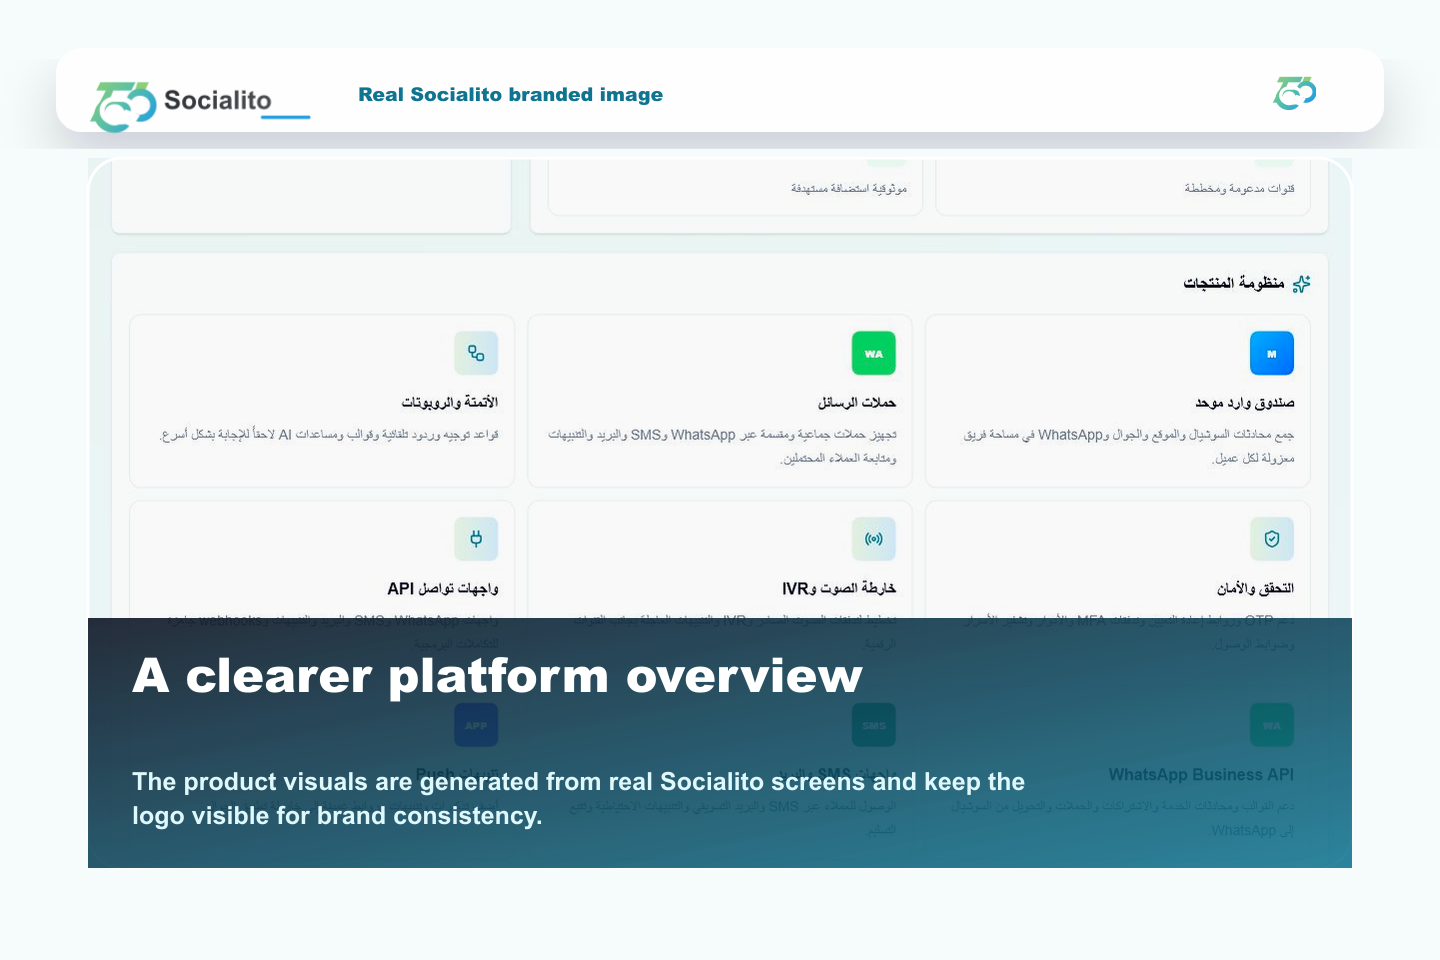Click the منظومة المنتجات section heading
Screen dimensions: 1440x960
(1234, 283)
